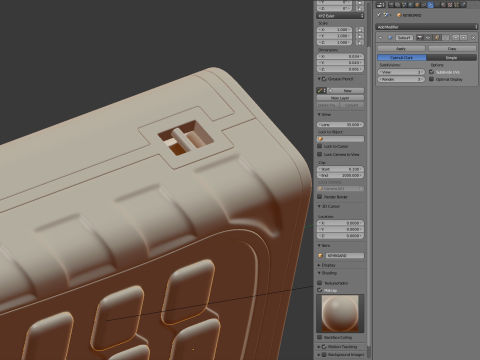Switch to the Material properties tab

(443, 5)
